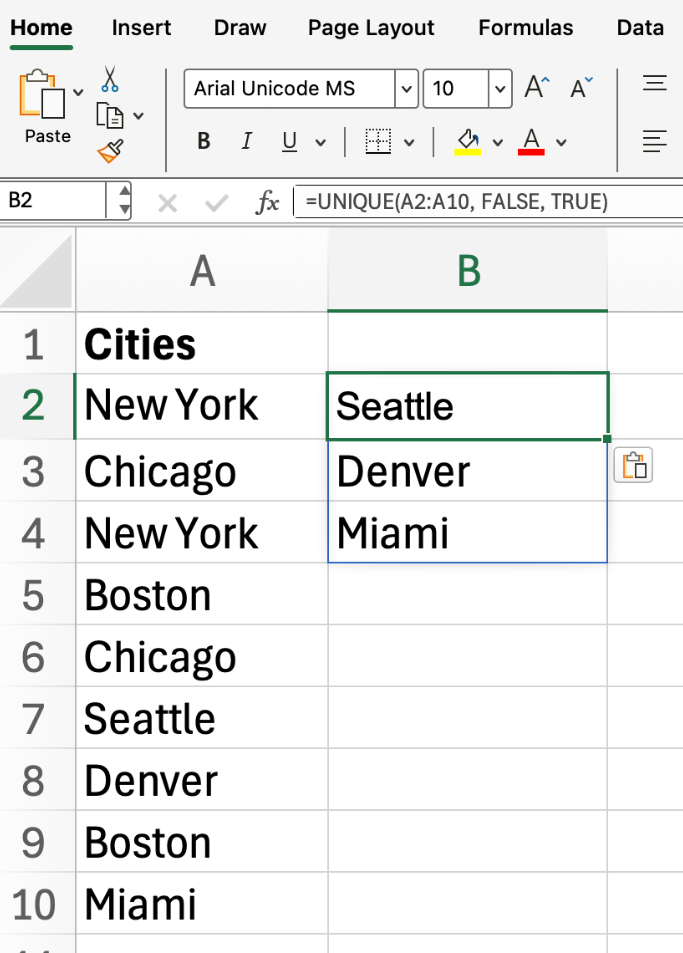
Task: Click the Borders icon
Action: (x=378, y=142)
